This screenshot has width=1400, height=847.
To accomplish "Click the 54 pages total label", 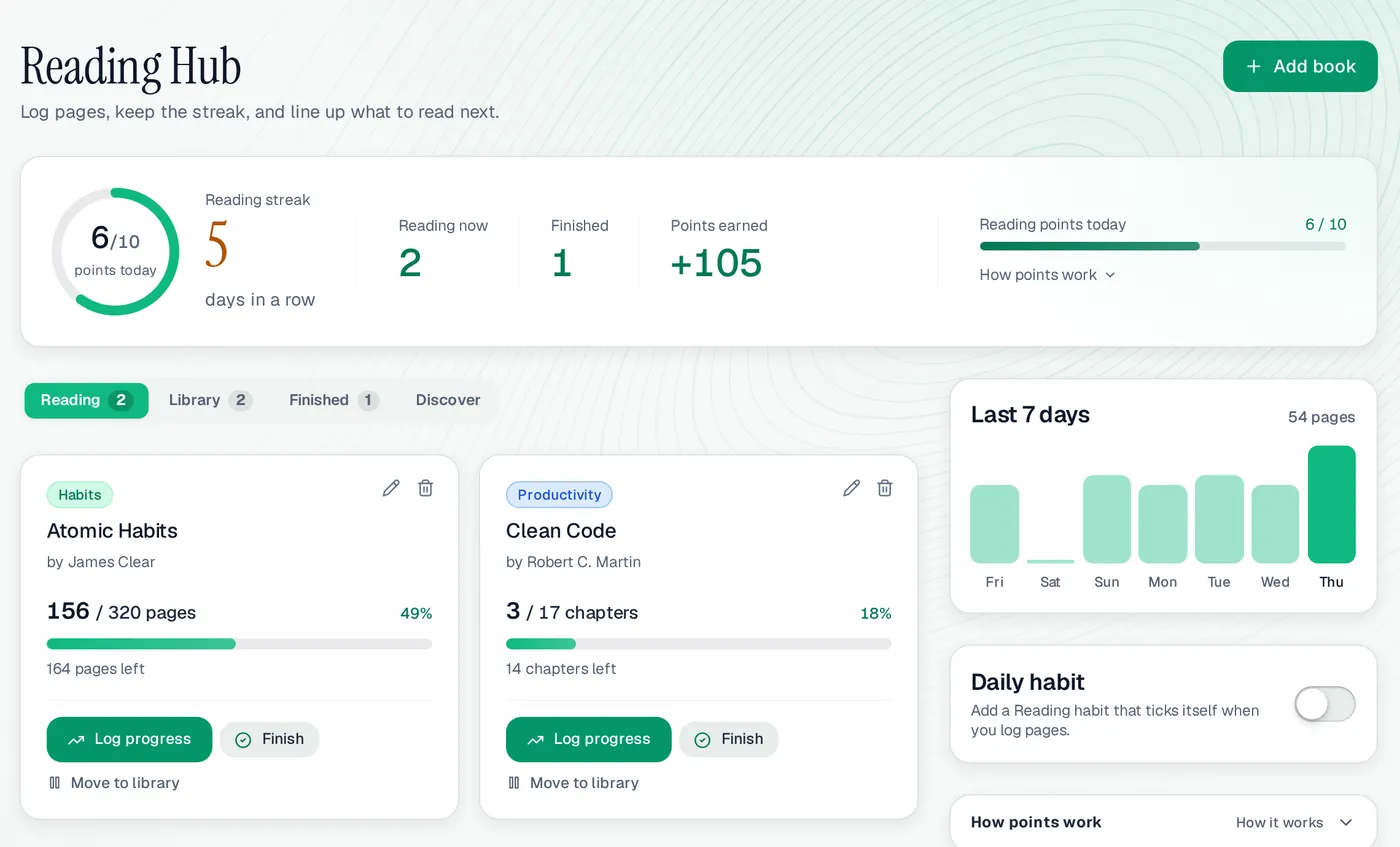I will 1321,417.
